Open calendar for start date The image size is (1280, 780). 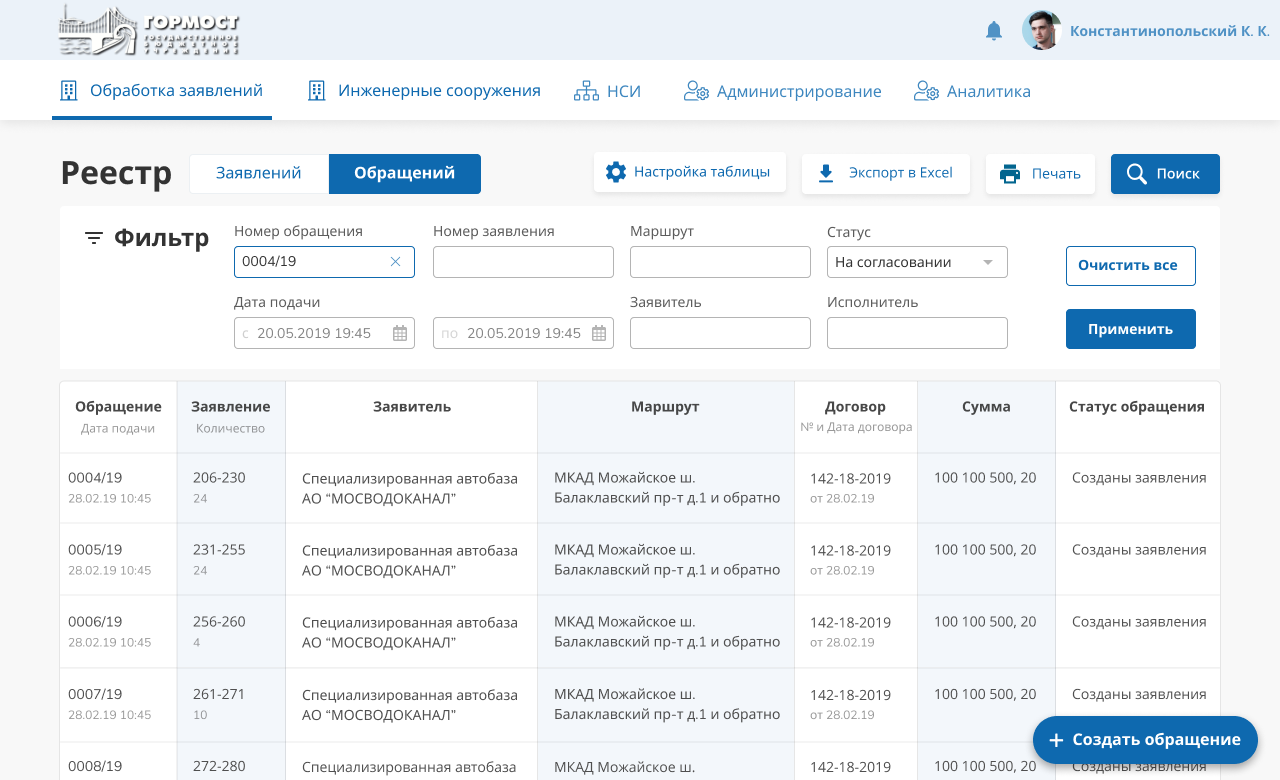tap(400, 334)
